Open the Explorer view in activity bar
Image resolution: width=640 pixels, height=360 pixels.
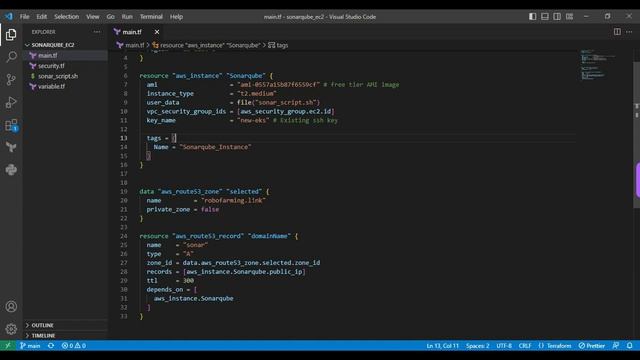point(11,35)
